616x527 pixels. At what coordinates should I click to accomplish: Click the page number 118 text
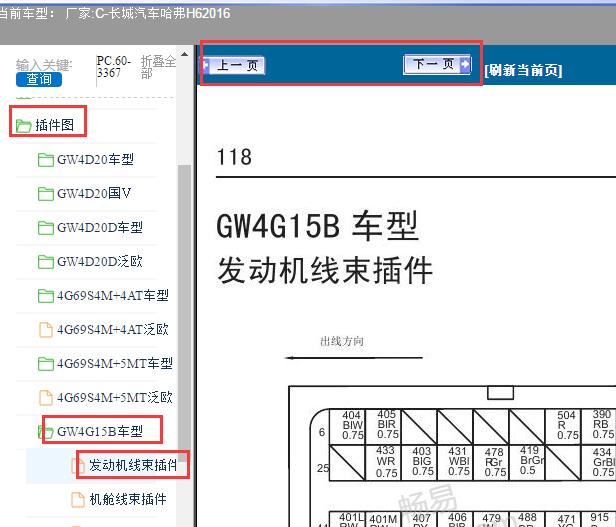(x=234, y=157)
